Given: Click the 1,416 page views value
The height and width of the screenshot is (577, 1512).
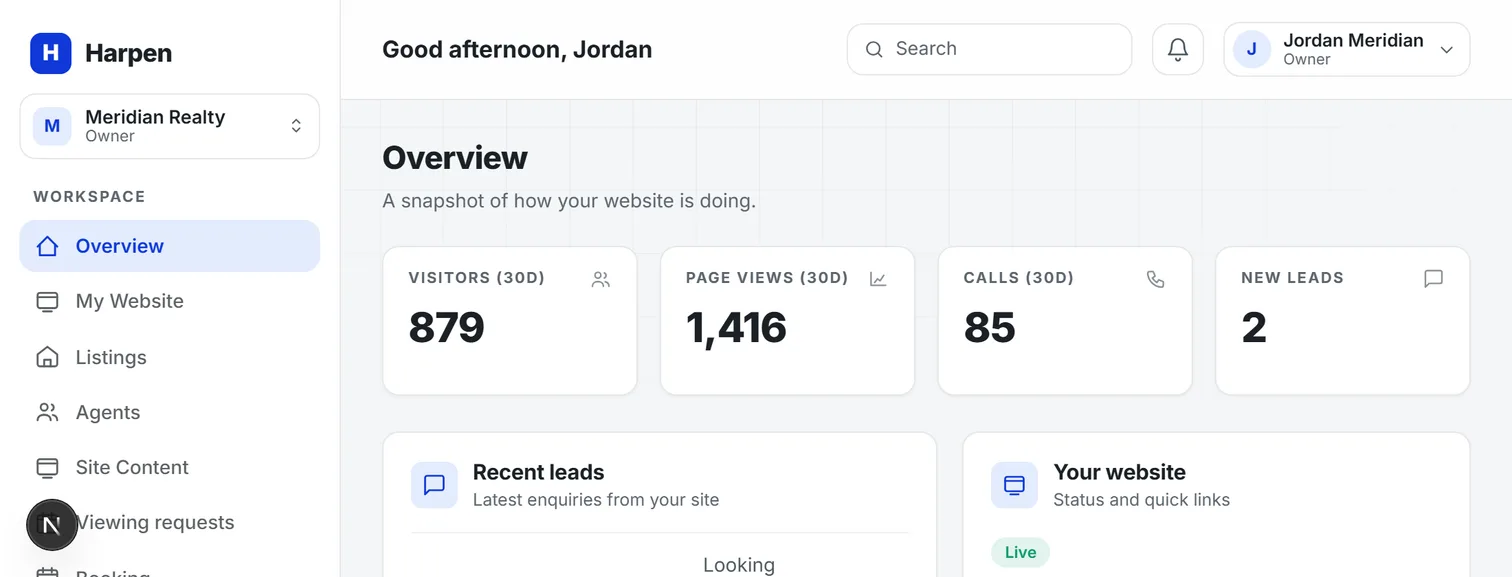Looking at the screenshot, I should (737, 327).
